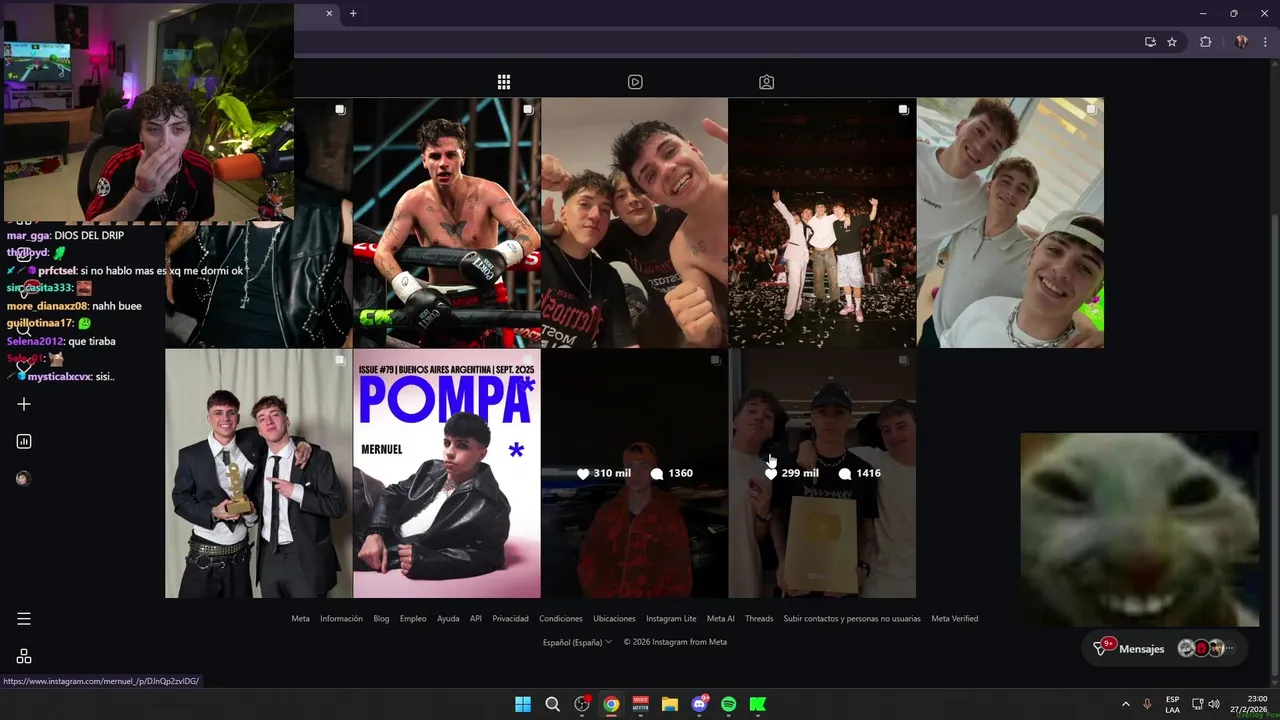Open the network and volume tray icons
The image size is (1280, 720).
[x=1208, y=704]
